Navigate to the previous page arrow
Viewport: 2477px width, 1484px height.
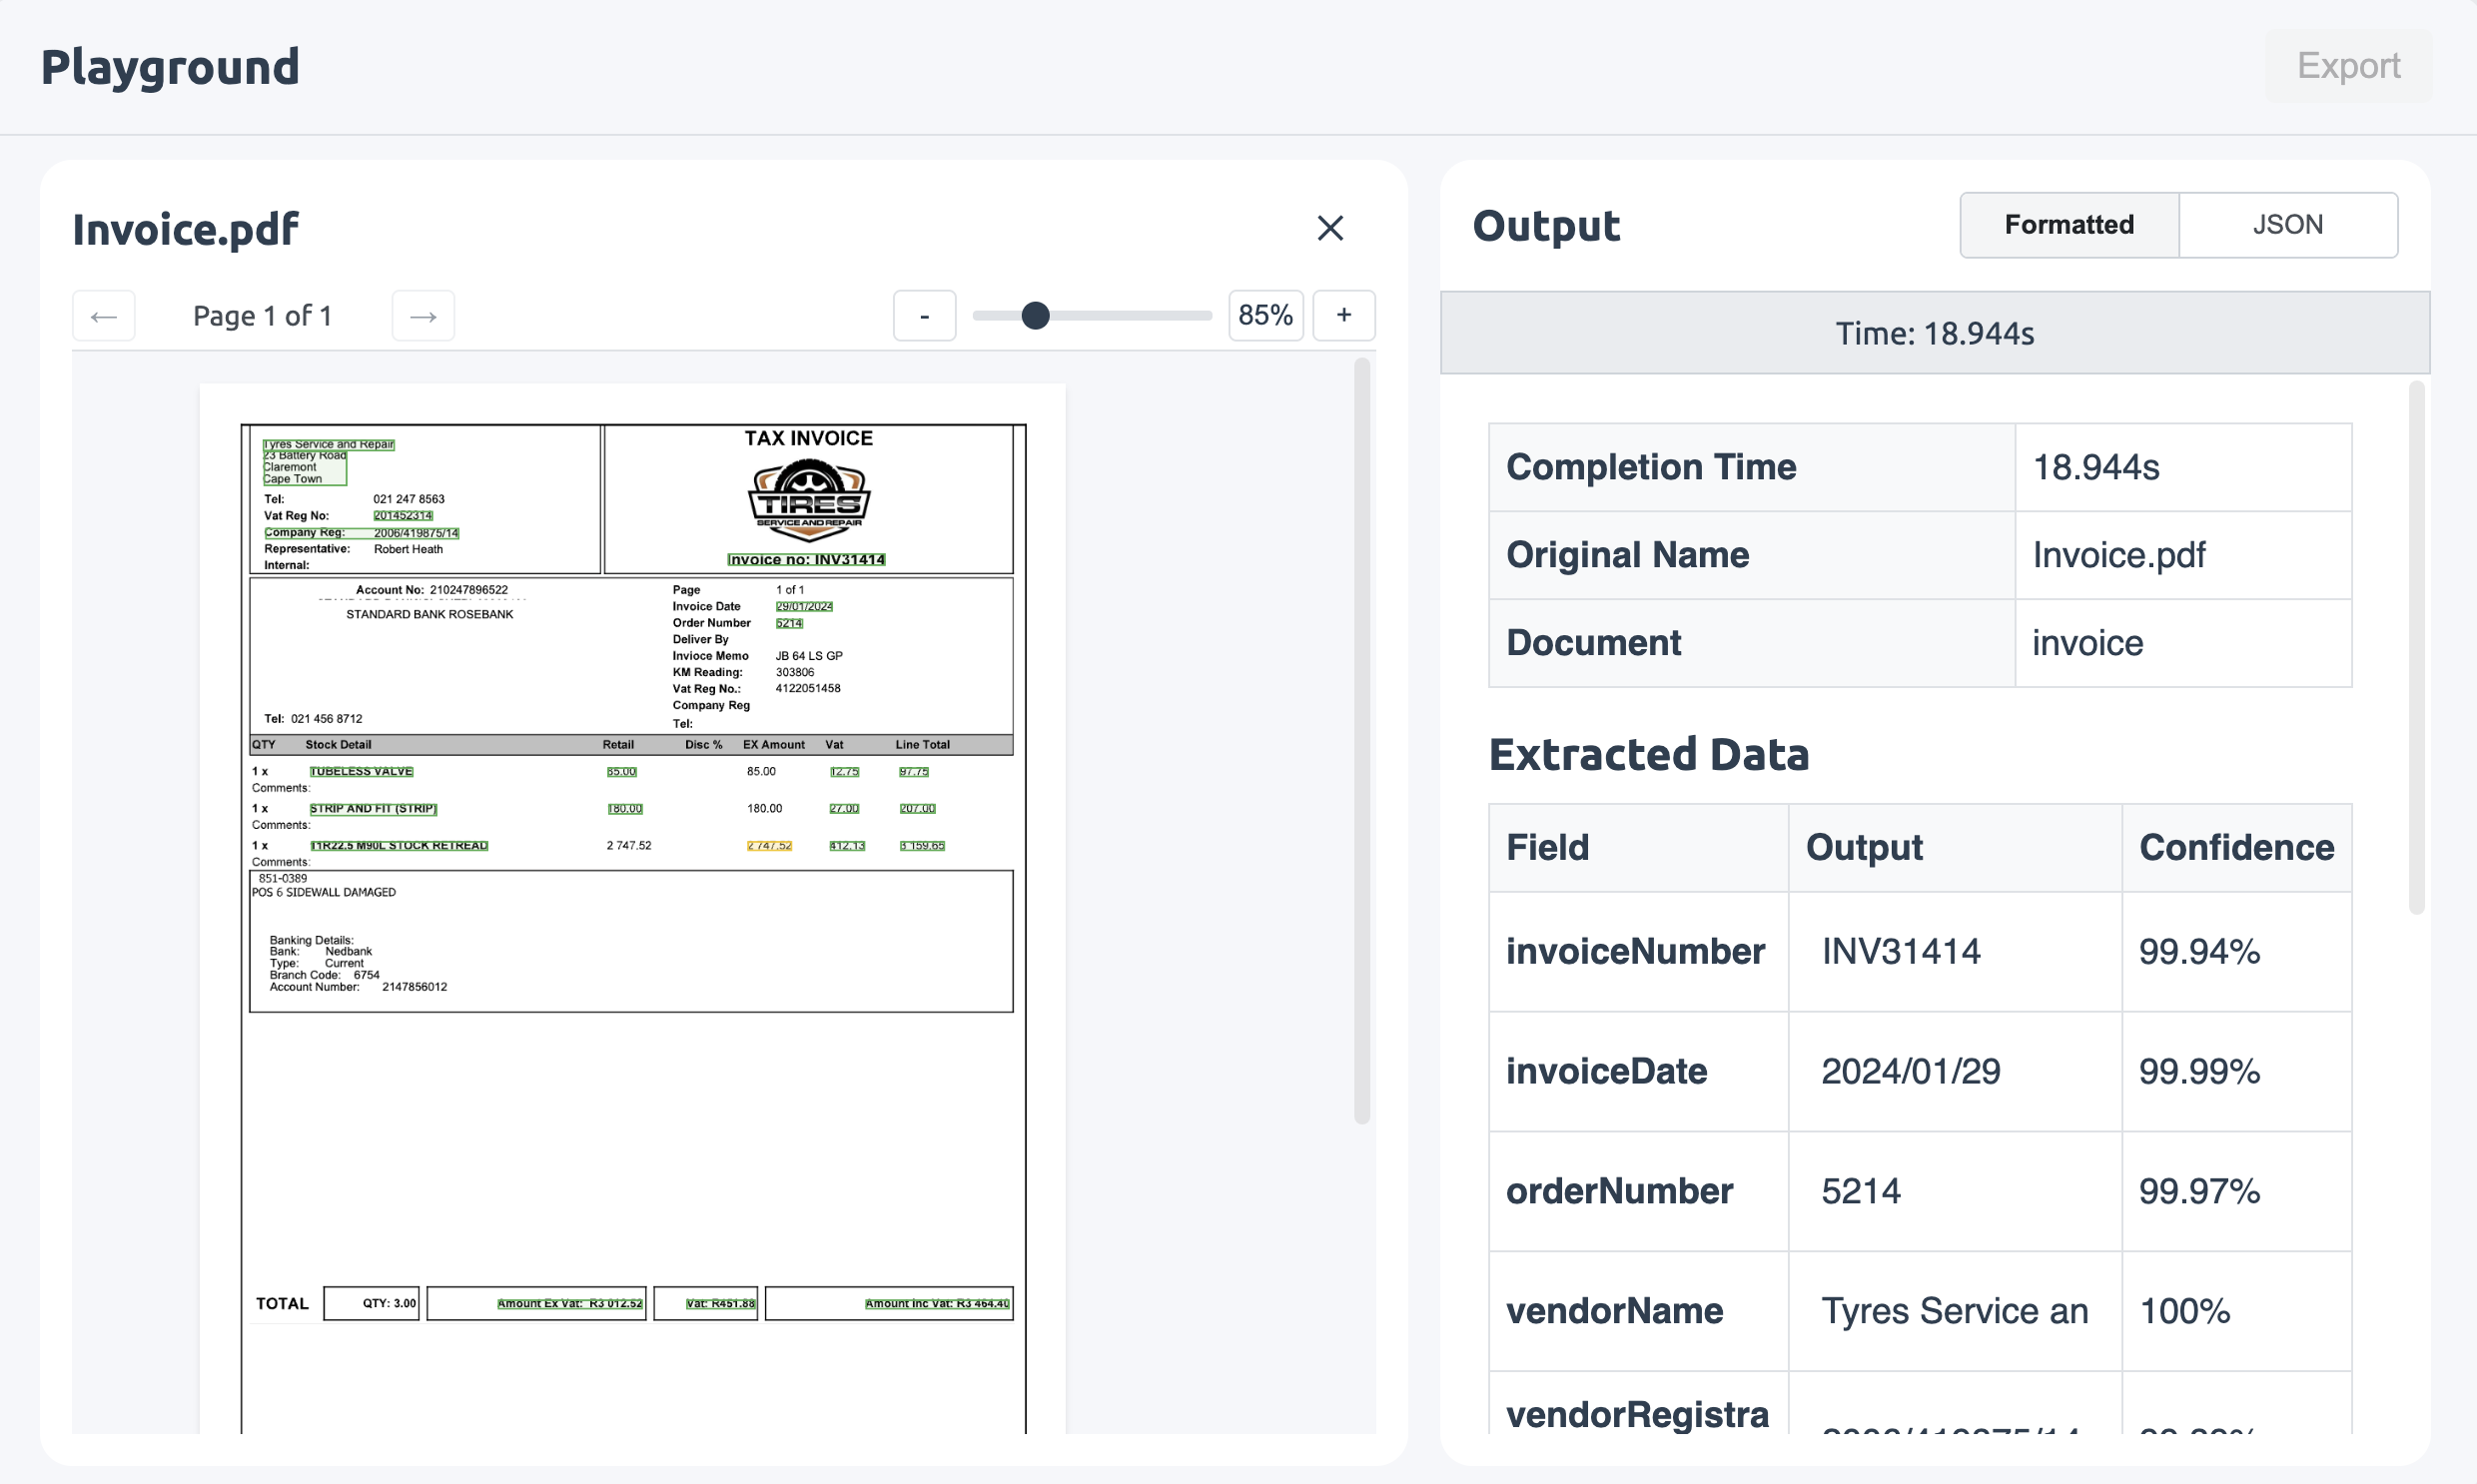103,315
